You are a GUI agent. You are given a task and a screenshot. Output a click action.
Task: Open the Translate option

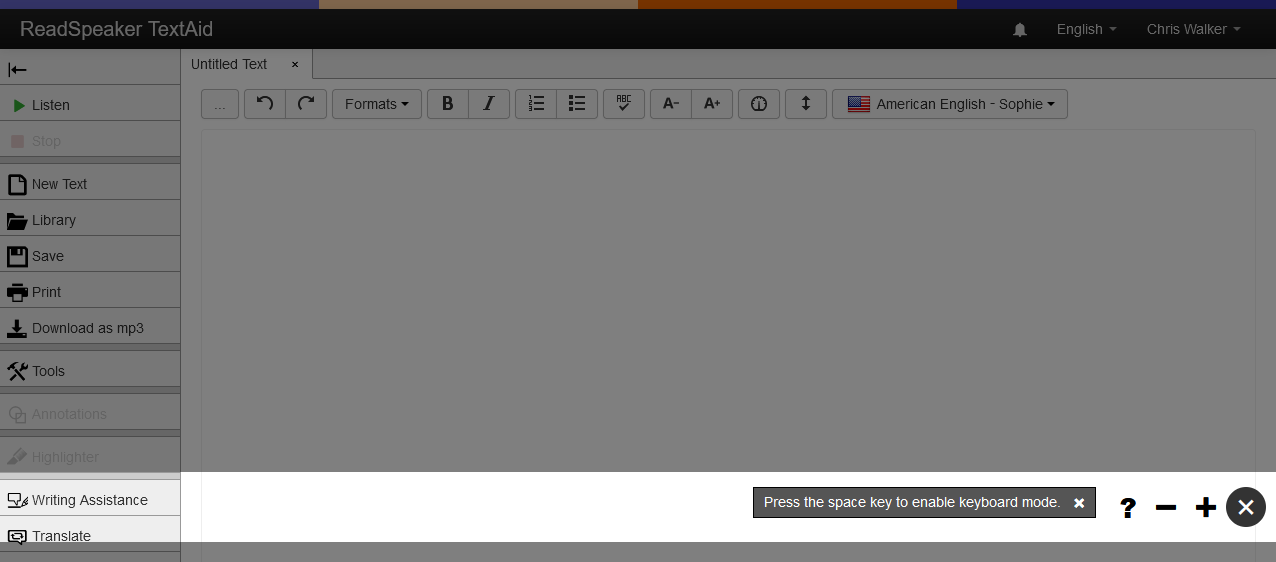tap(90, 536)
